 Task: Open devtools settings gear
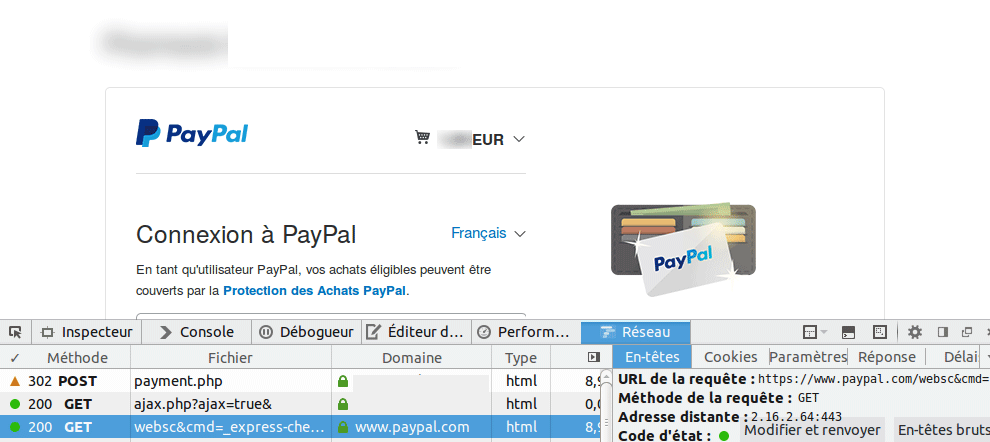[915, 332]
